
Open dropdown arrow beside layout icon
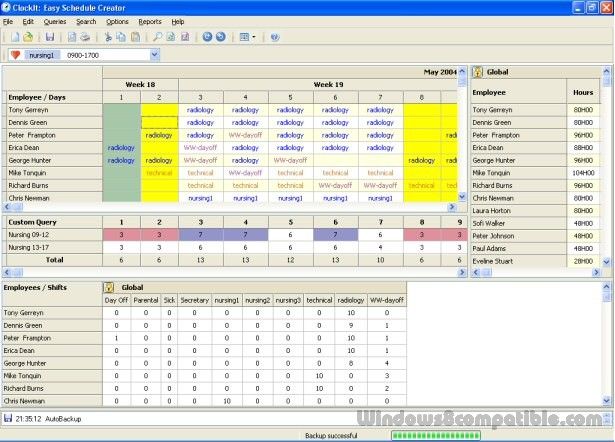[254, 37]
